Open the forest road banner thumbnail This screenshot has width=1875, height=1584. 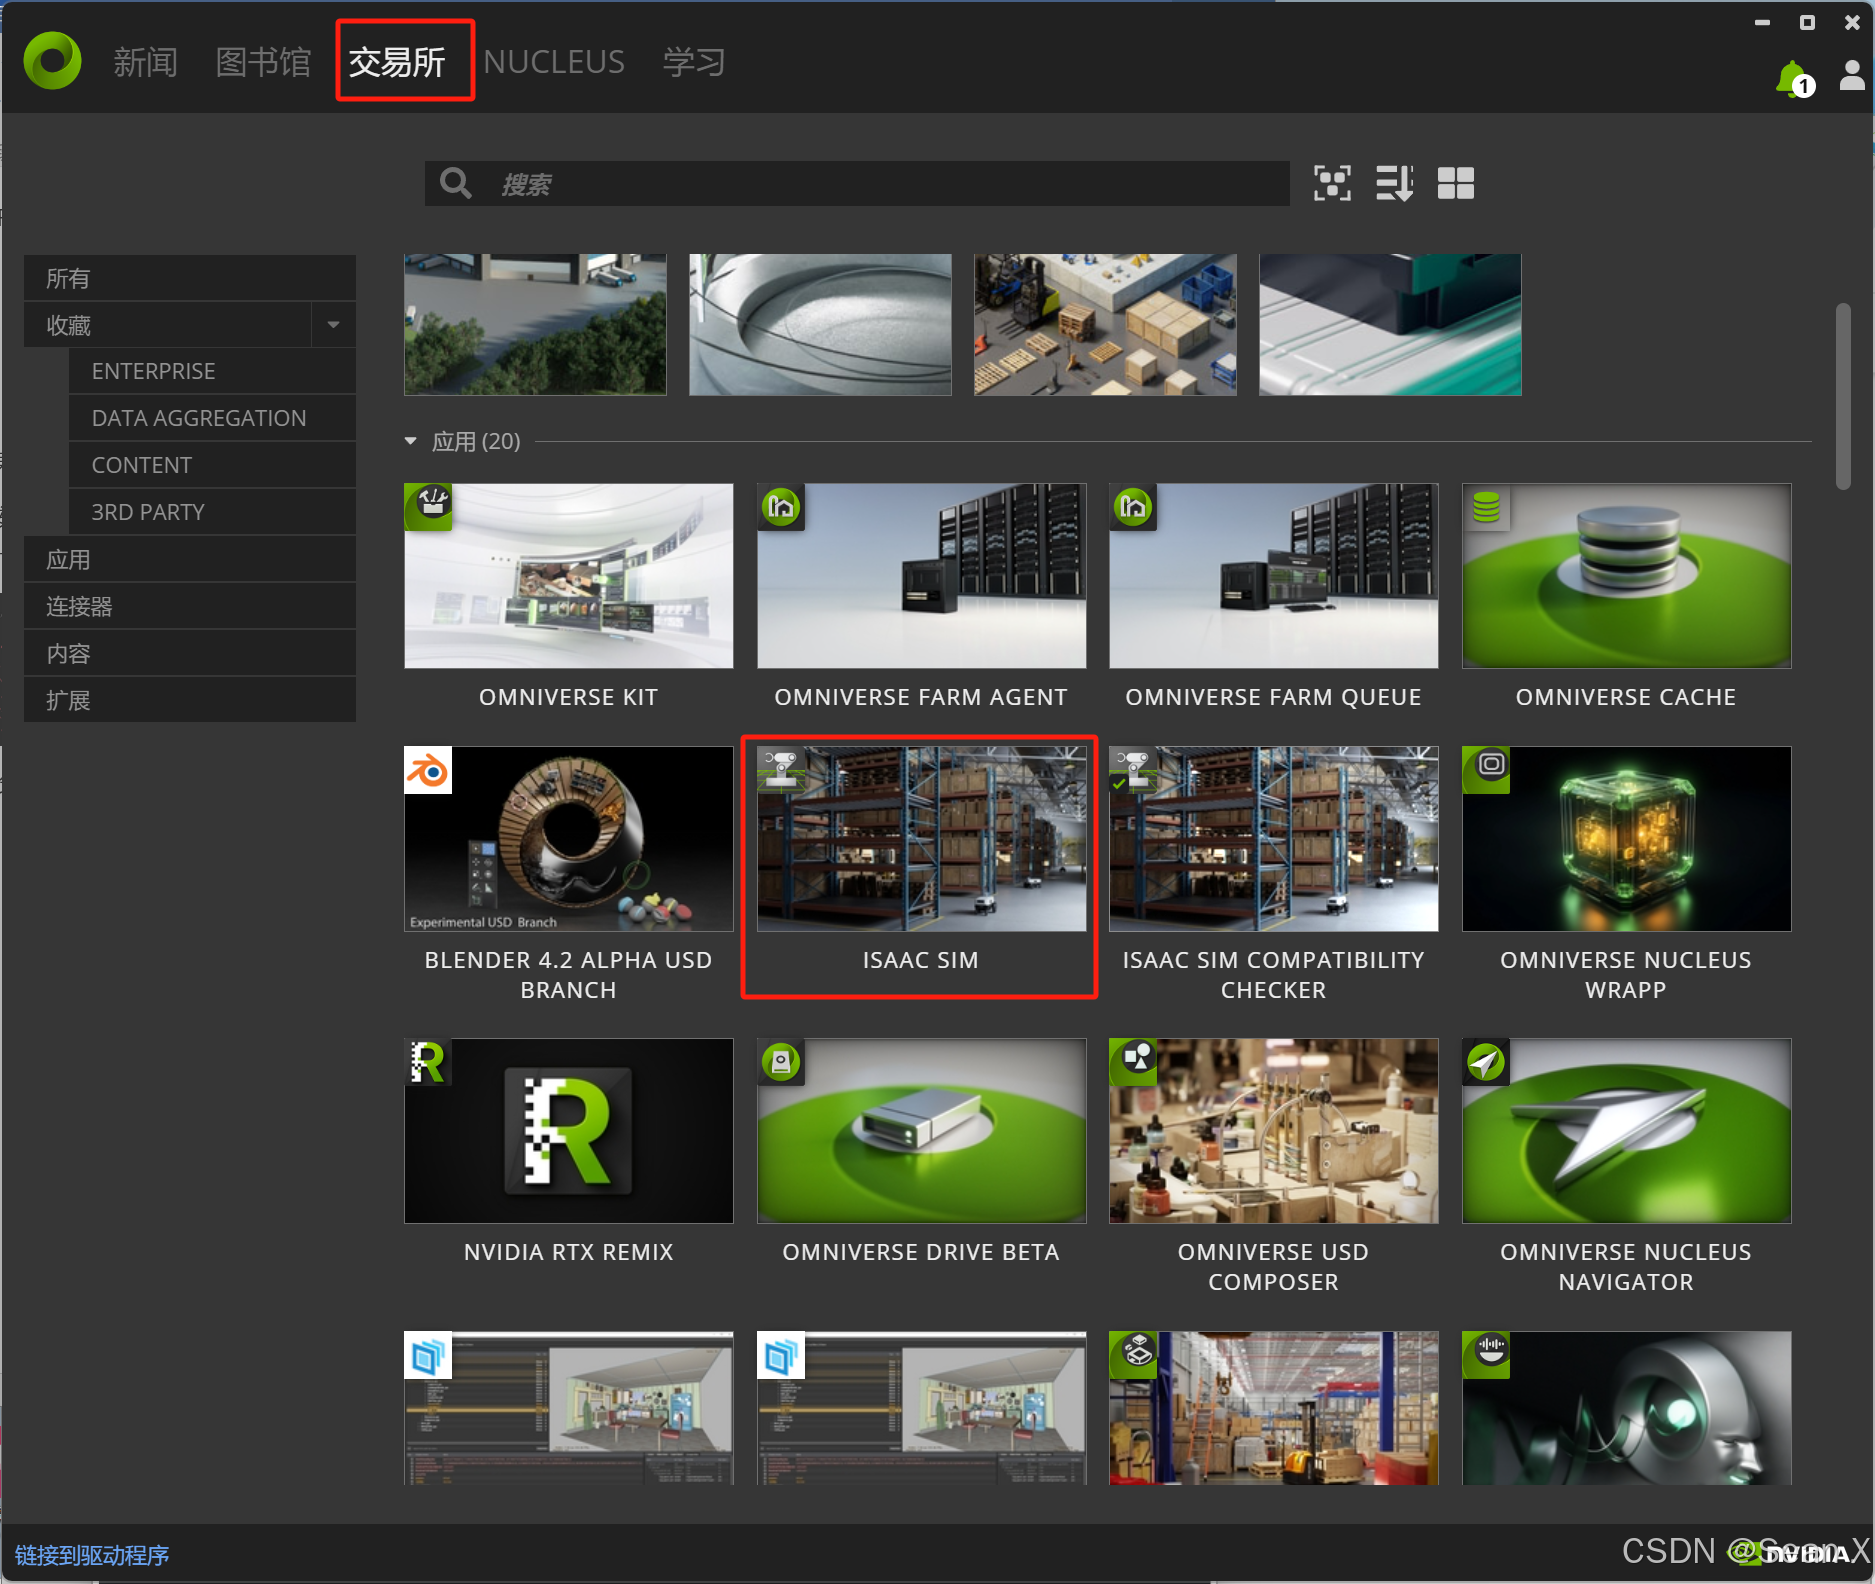point(535,324)
